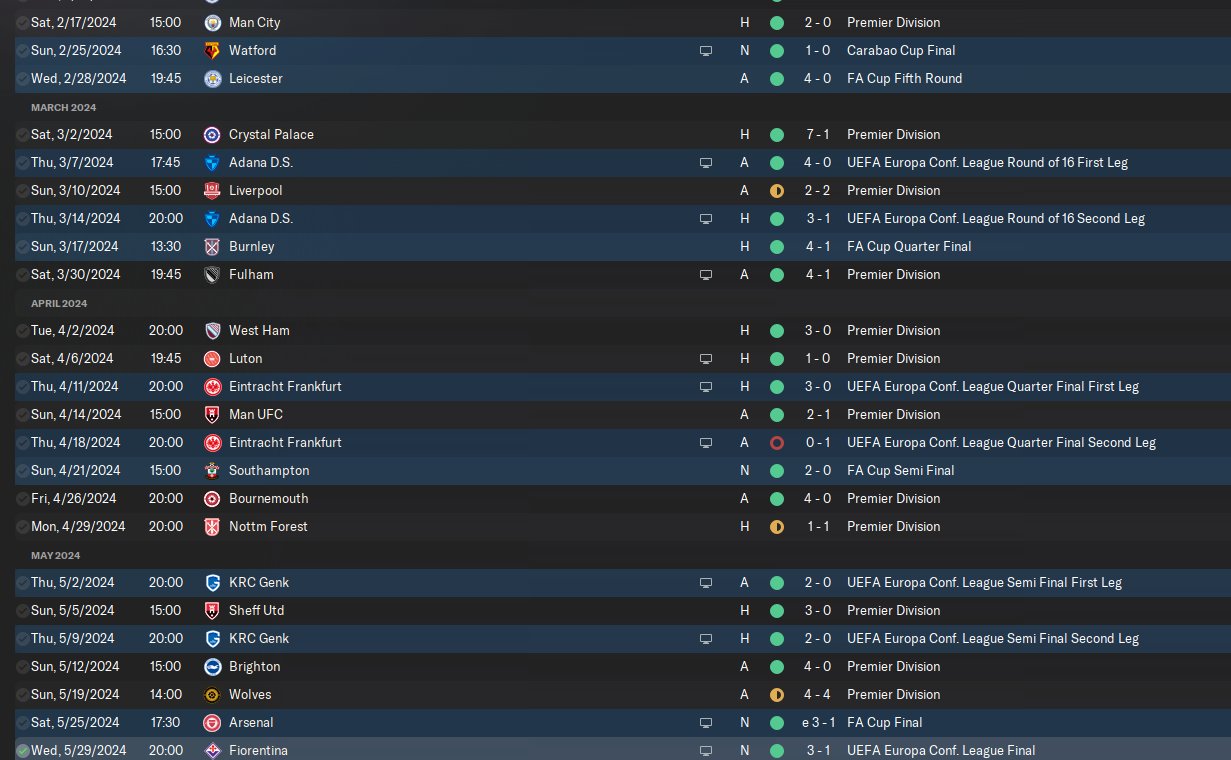Viewport: 1231px width, 760px height.
Task: Open the Liverpool team name link
Action: point(255,190)
